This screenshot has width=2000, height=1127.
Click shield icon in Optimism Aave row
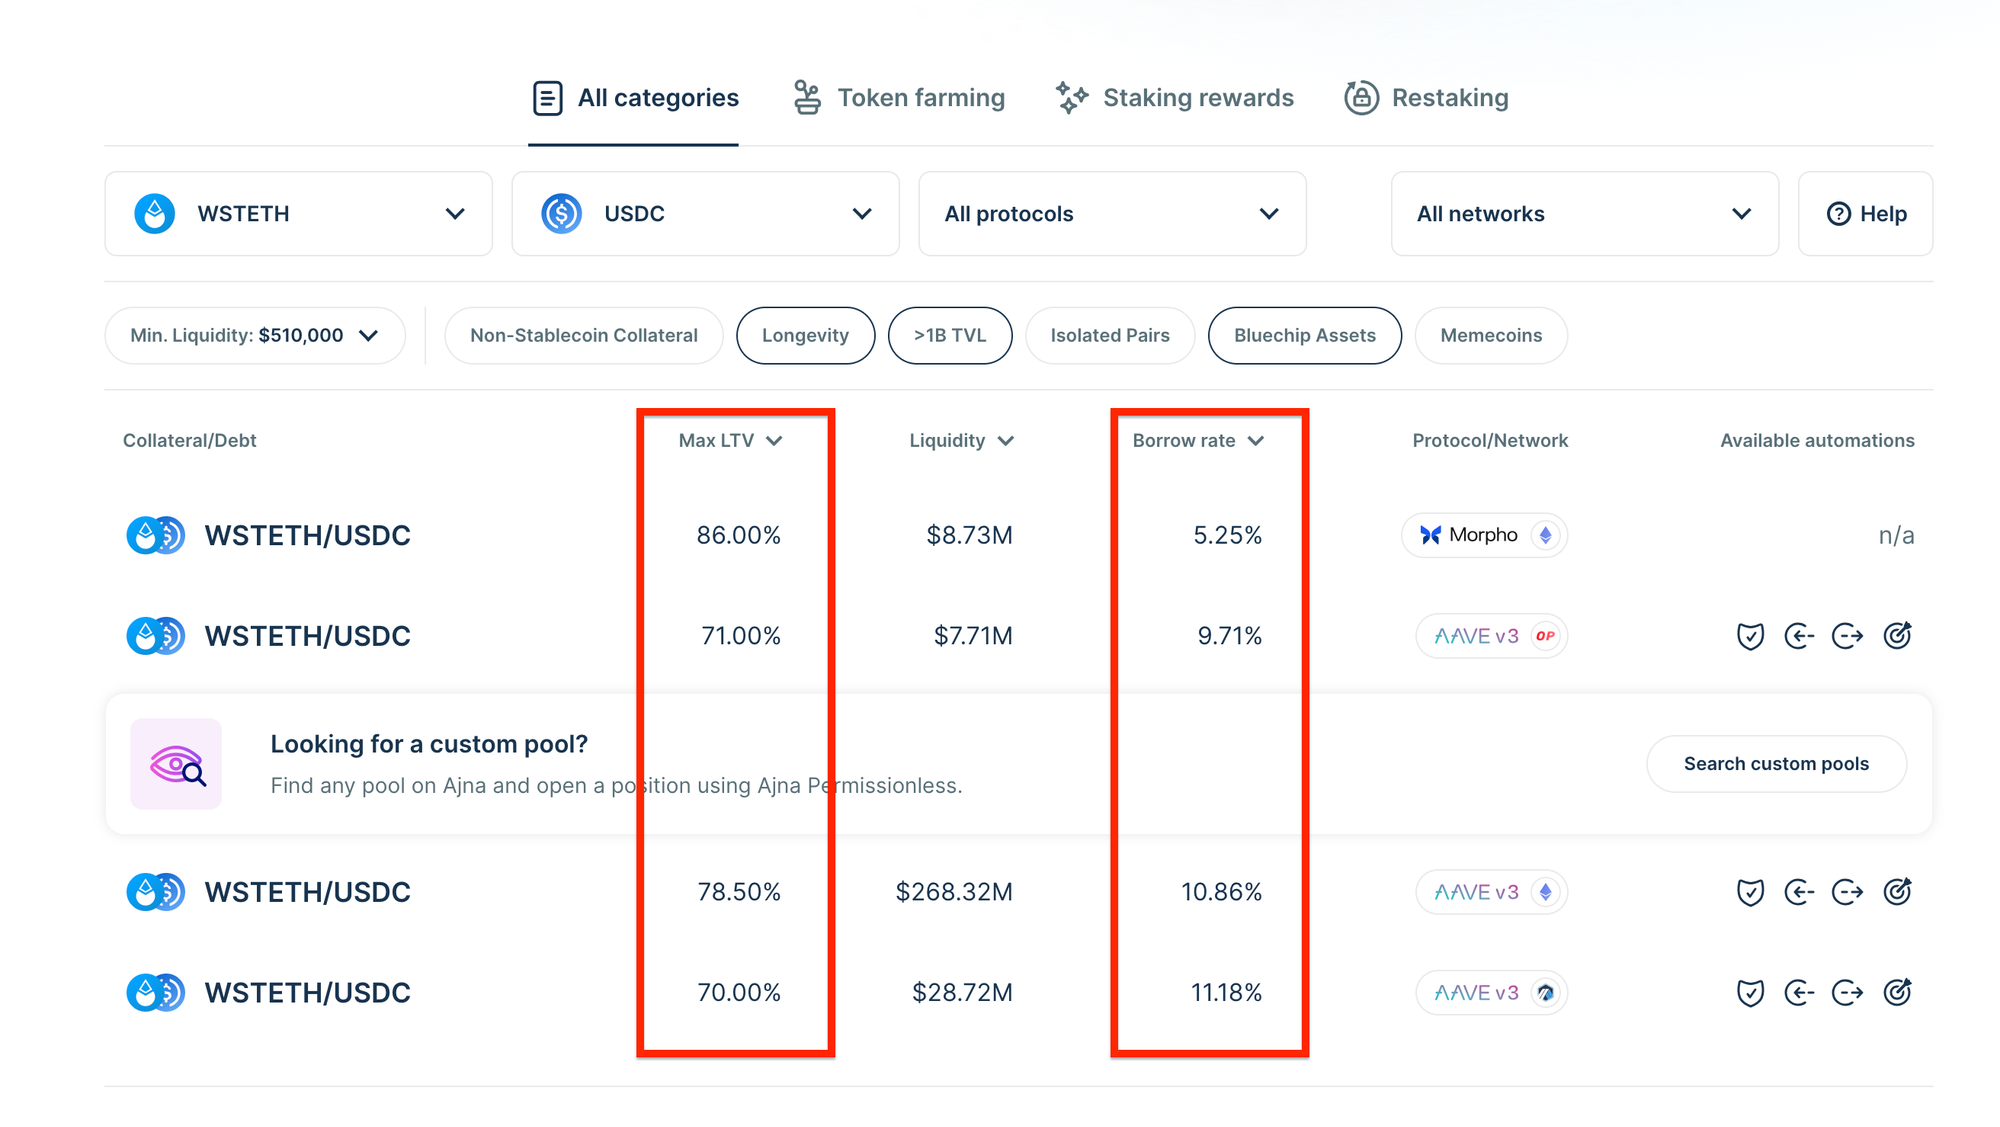1750,636
